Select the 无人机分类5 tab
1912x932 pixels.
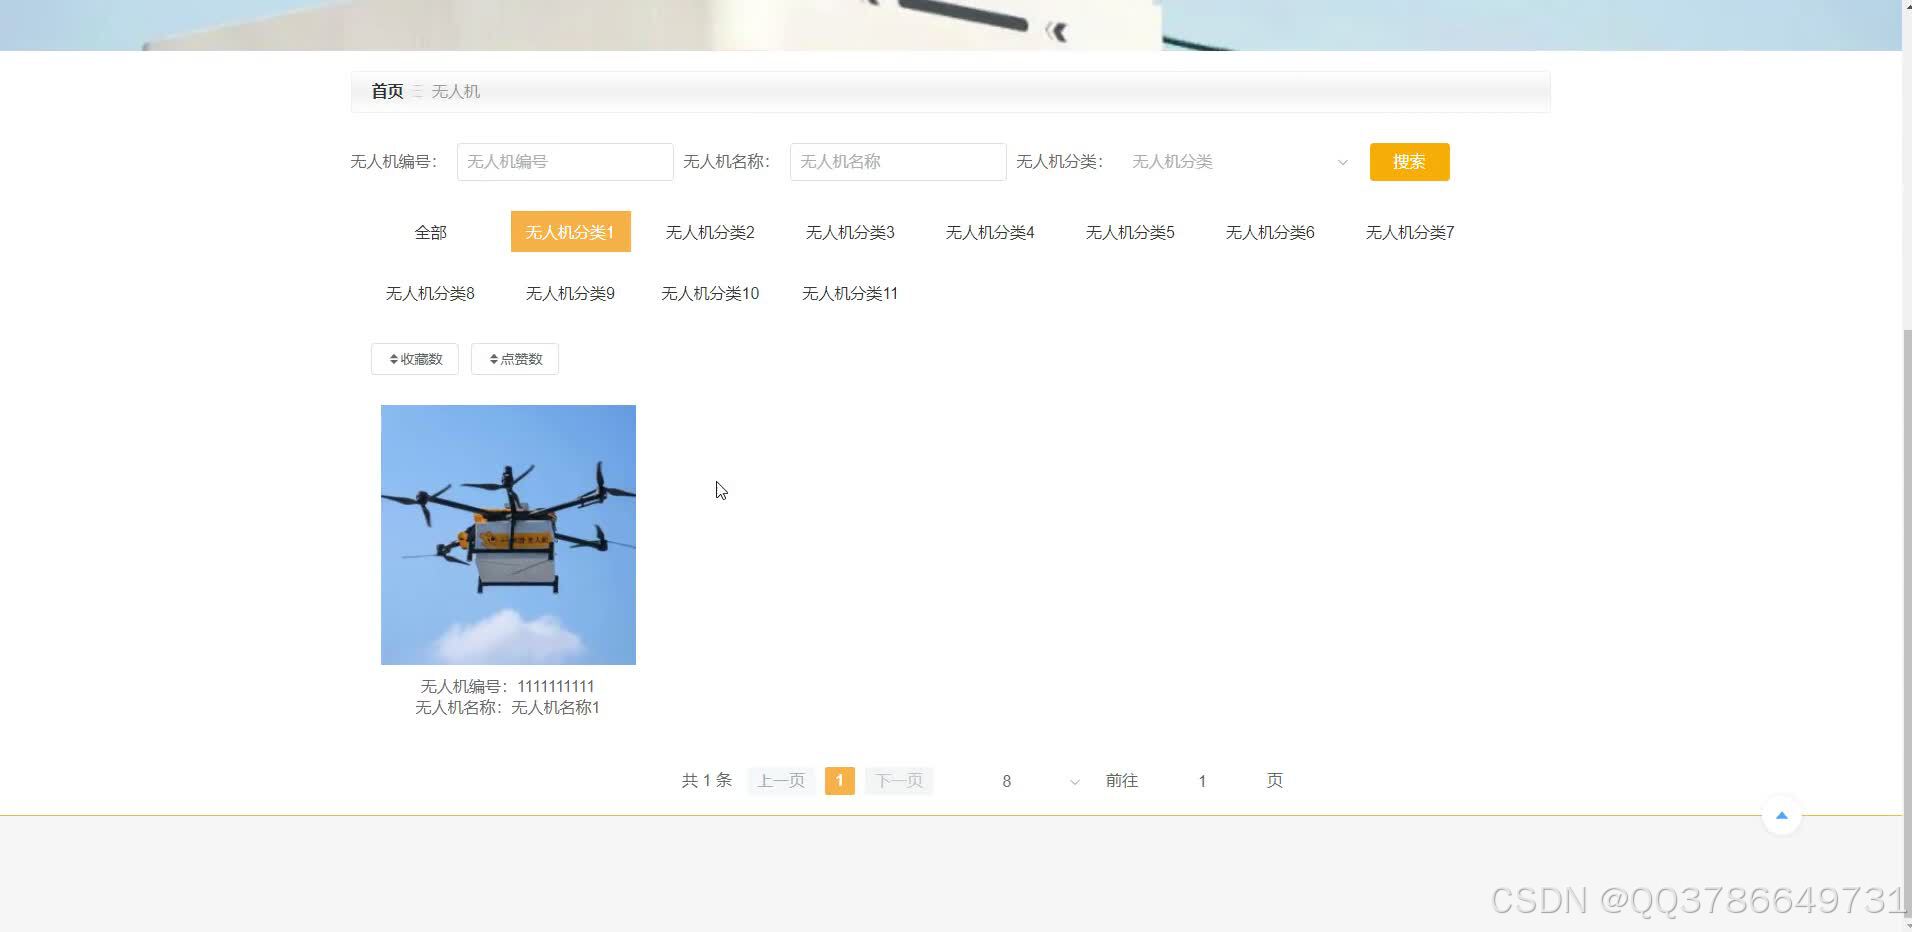1130,232
